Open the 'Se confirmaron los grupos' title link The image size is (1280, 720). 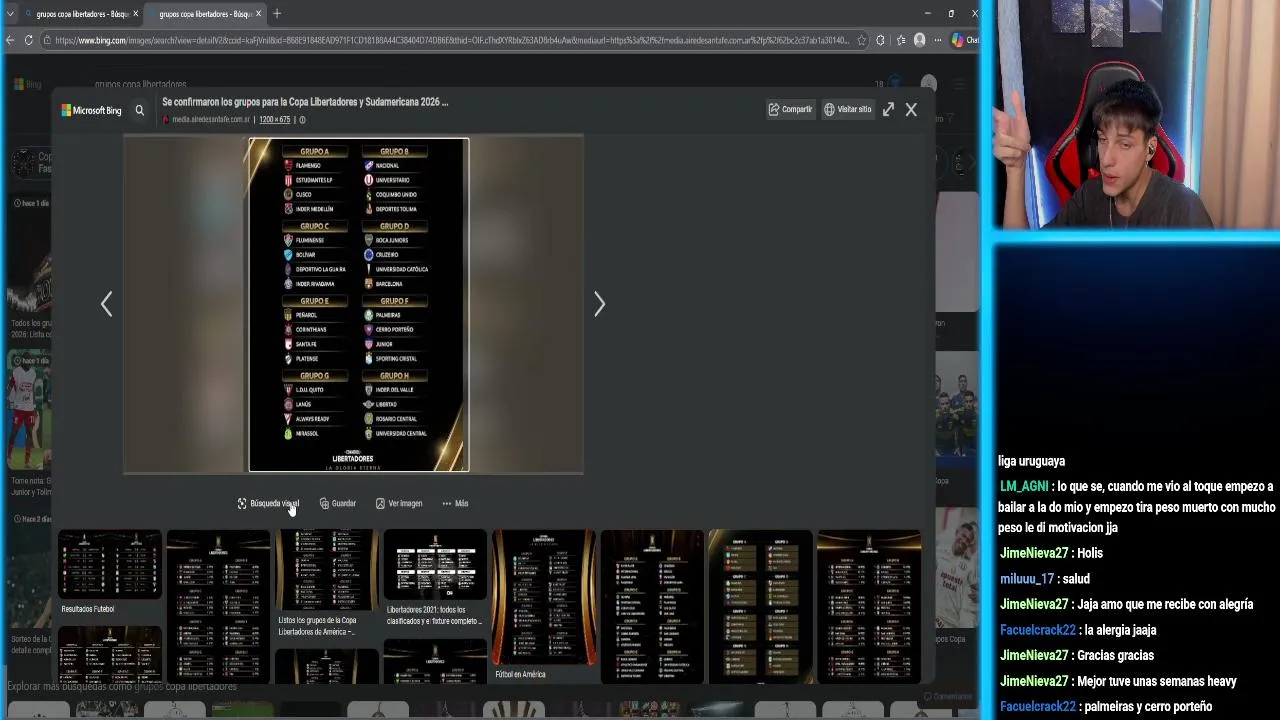[x=305, y=102]
